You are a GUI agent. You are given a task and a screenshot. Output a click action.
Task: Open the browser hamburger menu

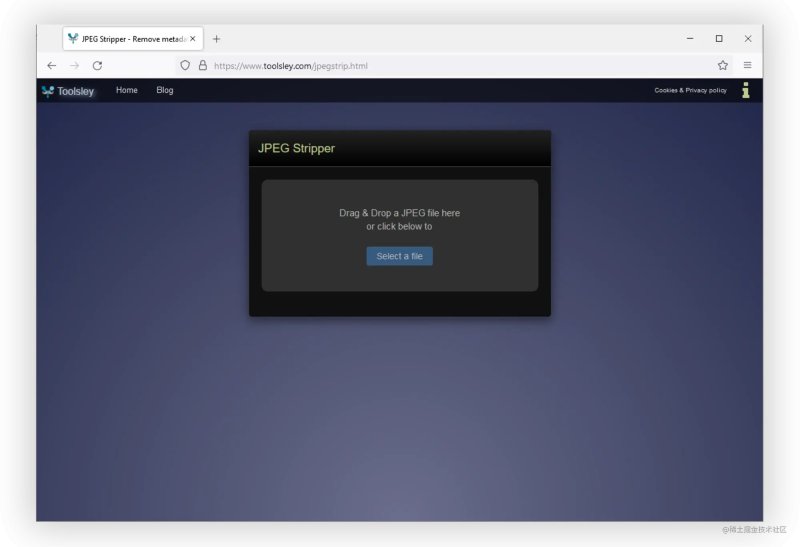click(747, 65)
